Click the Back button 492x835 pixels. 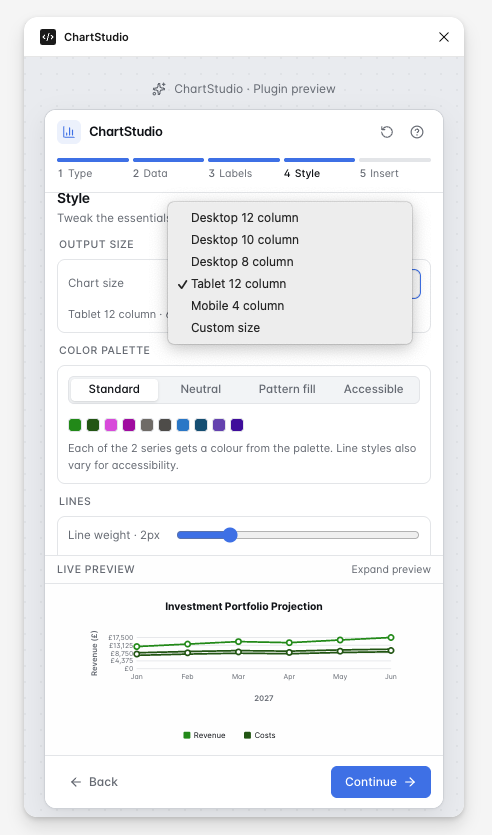(x=94, y=782)
